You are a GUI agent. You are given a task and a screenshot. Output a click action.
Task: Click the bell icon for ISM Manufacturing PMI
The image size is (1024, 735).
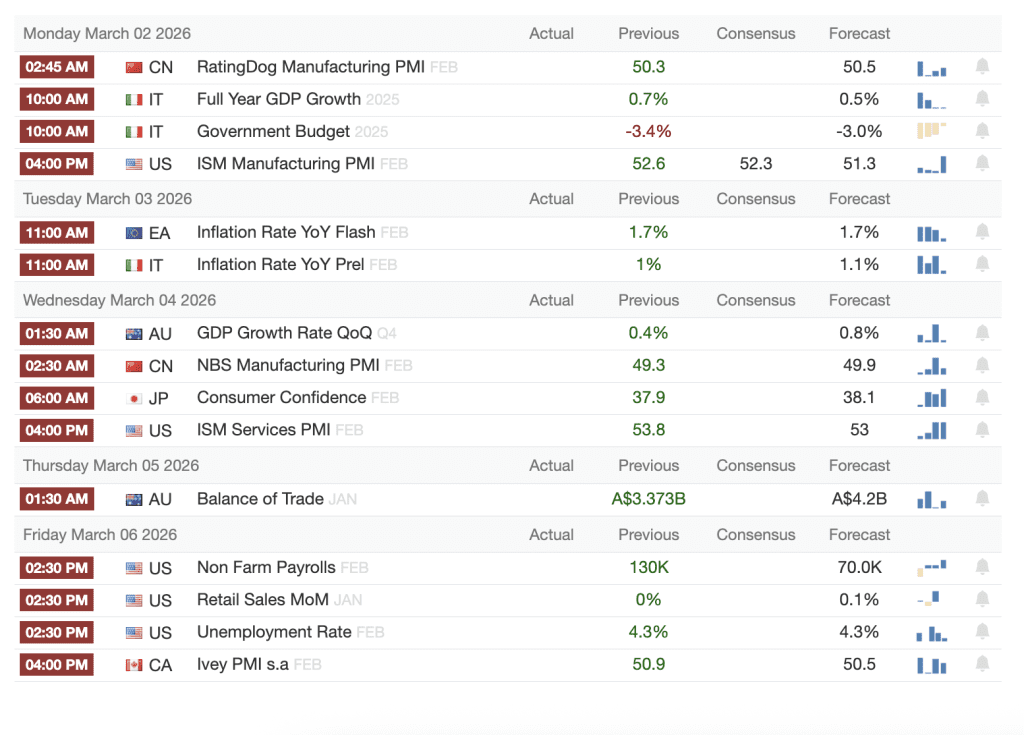[982, 163]
